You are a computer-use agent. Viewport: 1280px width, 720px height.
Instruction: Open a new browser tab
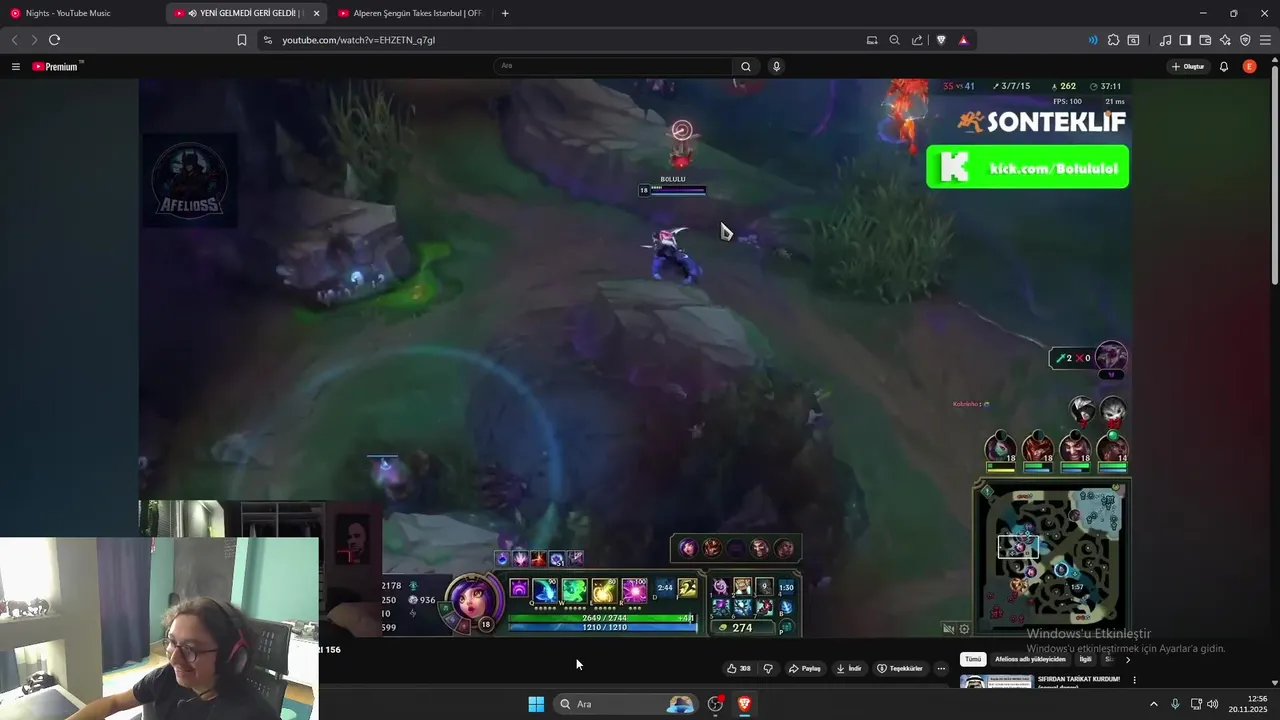pyautogui.click(x=505, y=13)
